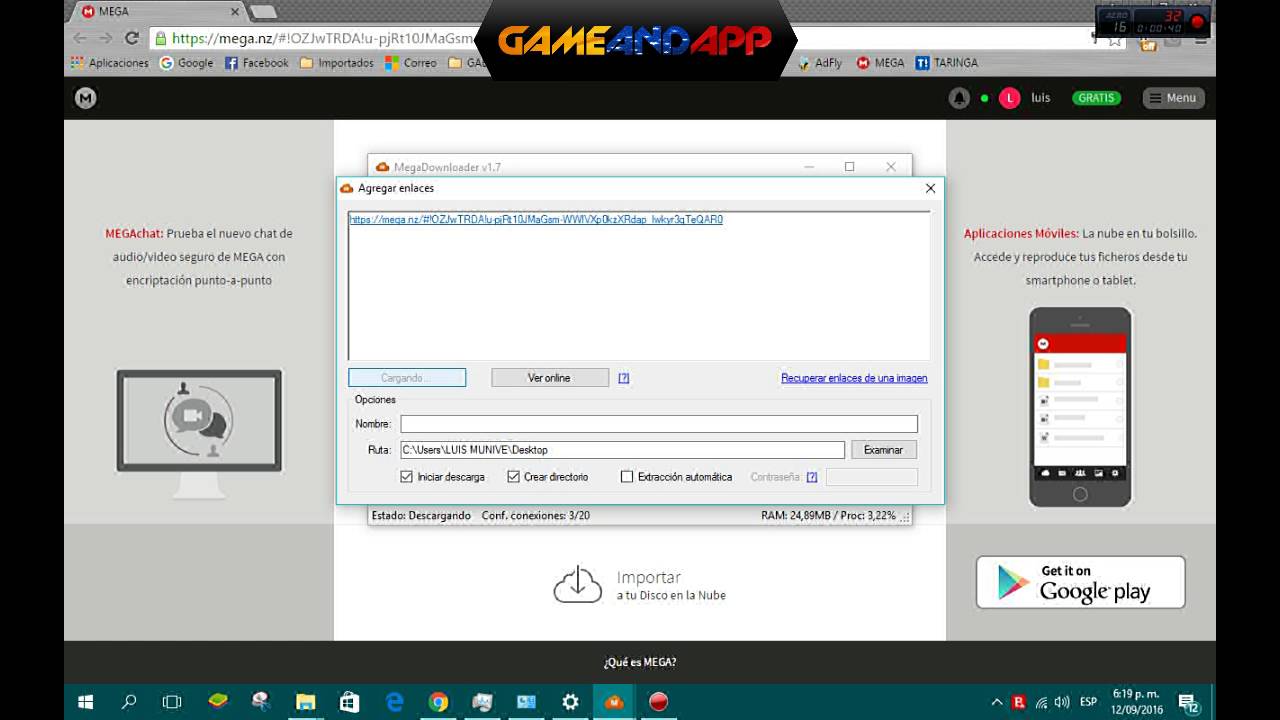Screen dimensions: 1280x720
Task: Select the MEGA browser tab
Action: 155,12
